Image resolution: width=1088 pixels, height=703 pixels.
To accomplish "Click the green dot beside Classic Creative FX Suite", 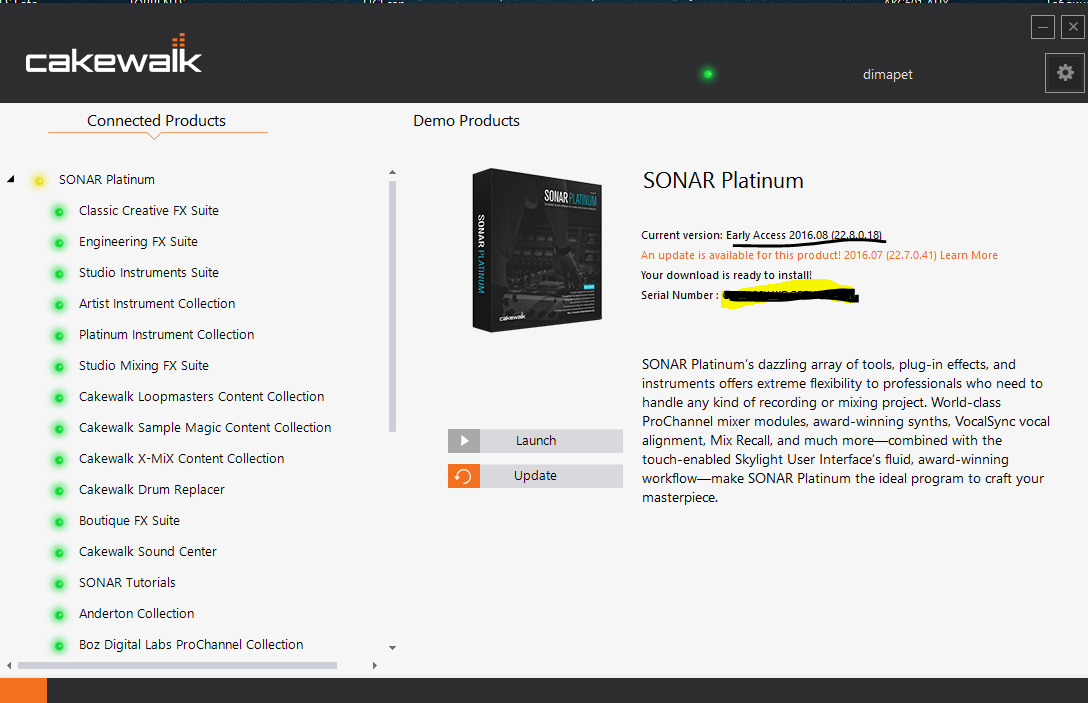I will click(60, 212).
